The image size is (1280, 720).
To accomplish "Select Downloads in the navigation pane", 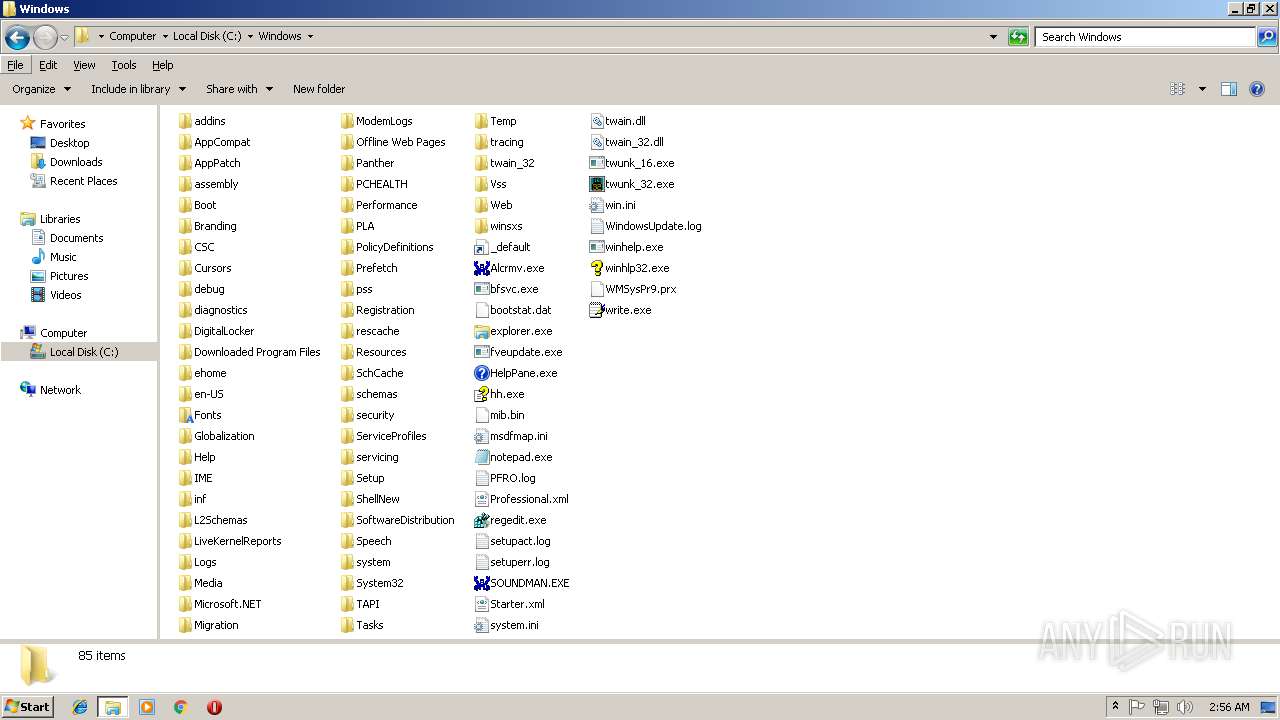I will [76, 162].
